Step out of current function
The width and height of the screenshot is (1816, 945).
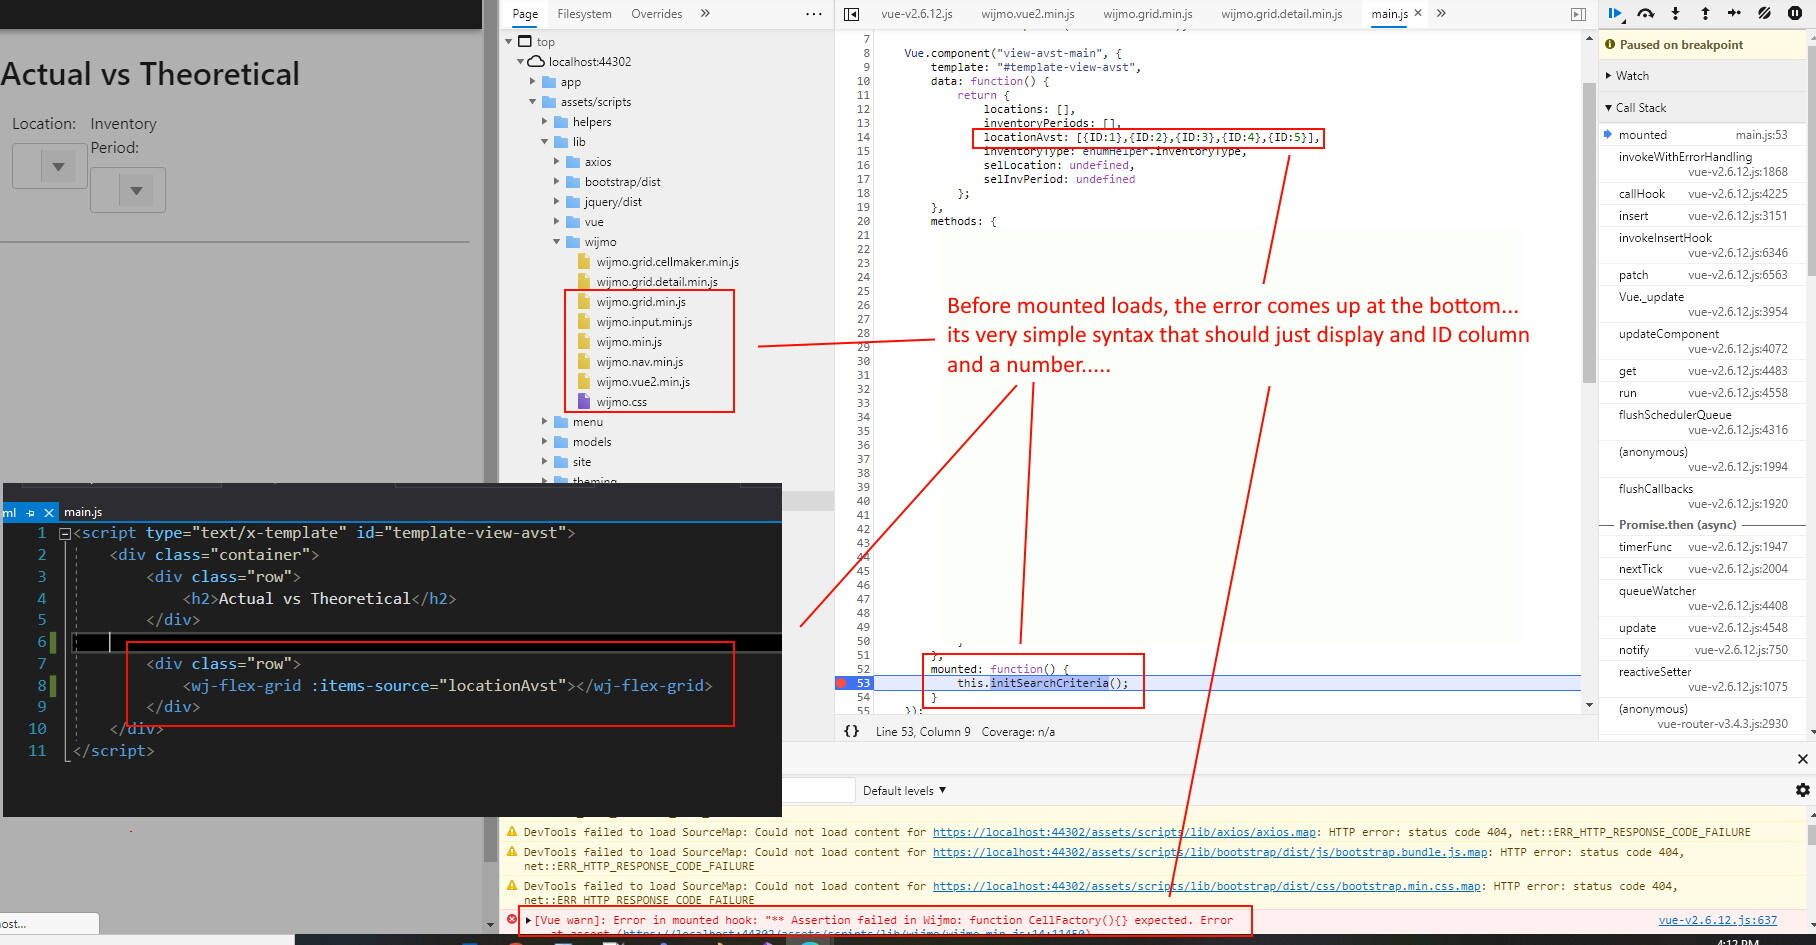click(1705, 13)
